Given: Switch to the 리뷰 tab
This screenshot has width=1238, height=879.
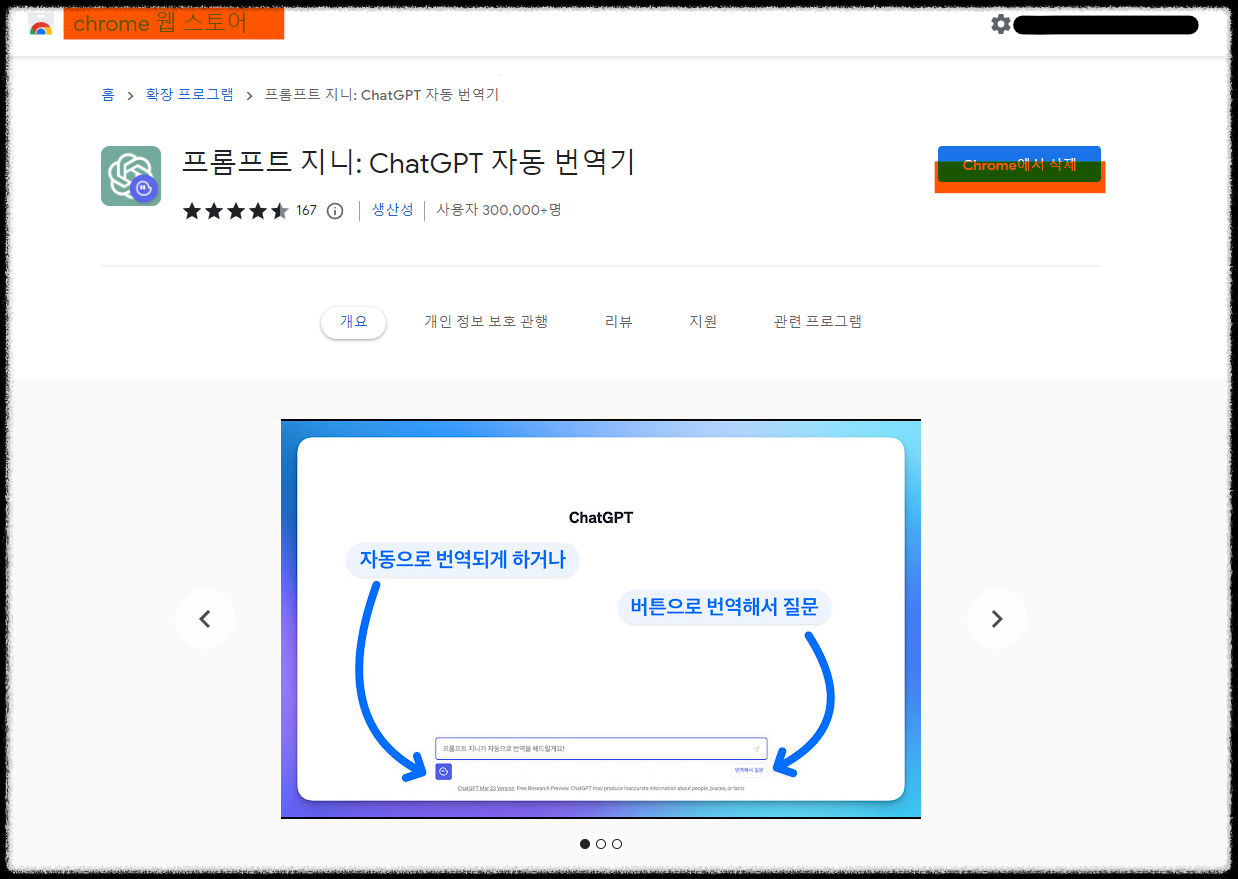Looking at the screenshot, I should (618, 321).
